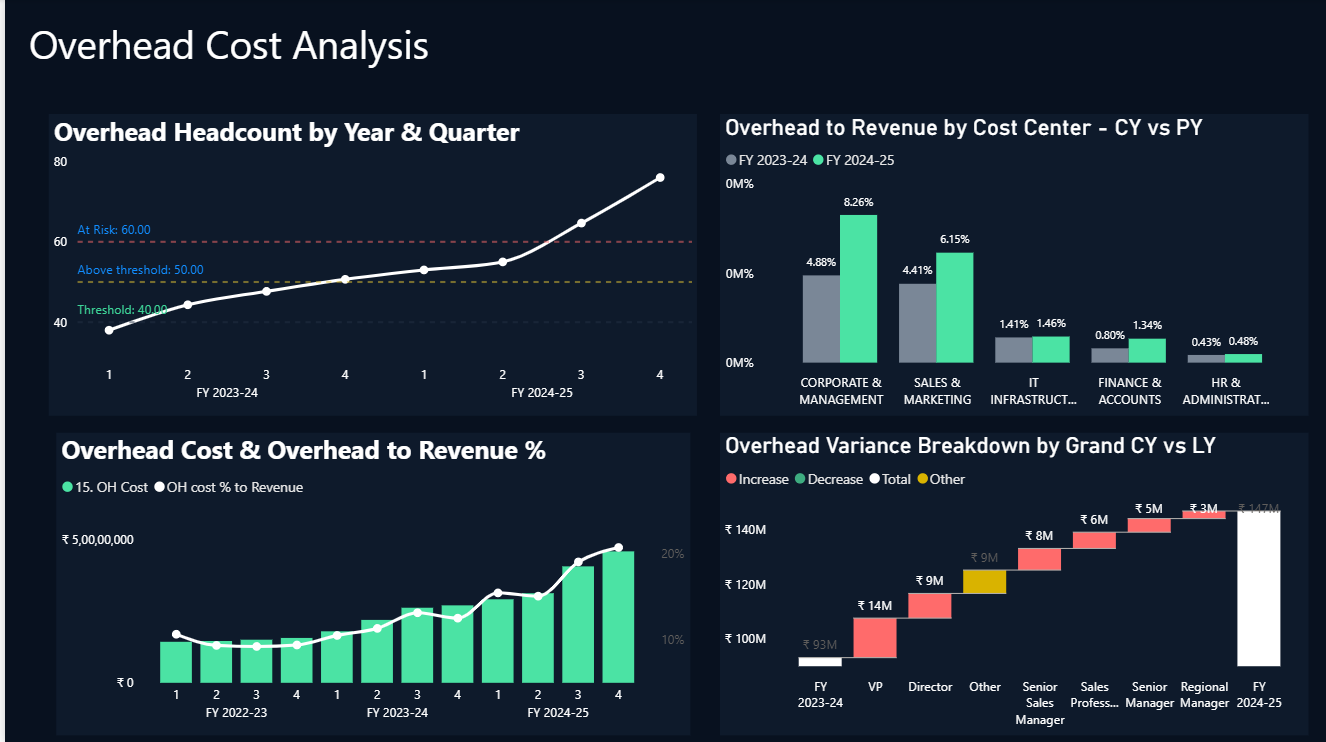Click the 1.46% data label for IT Infrastructure

(x=1051, y=323)
